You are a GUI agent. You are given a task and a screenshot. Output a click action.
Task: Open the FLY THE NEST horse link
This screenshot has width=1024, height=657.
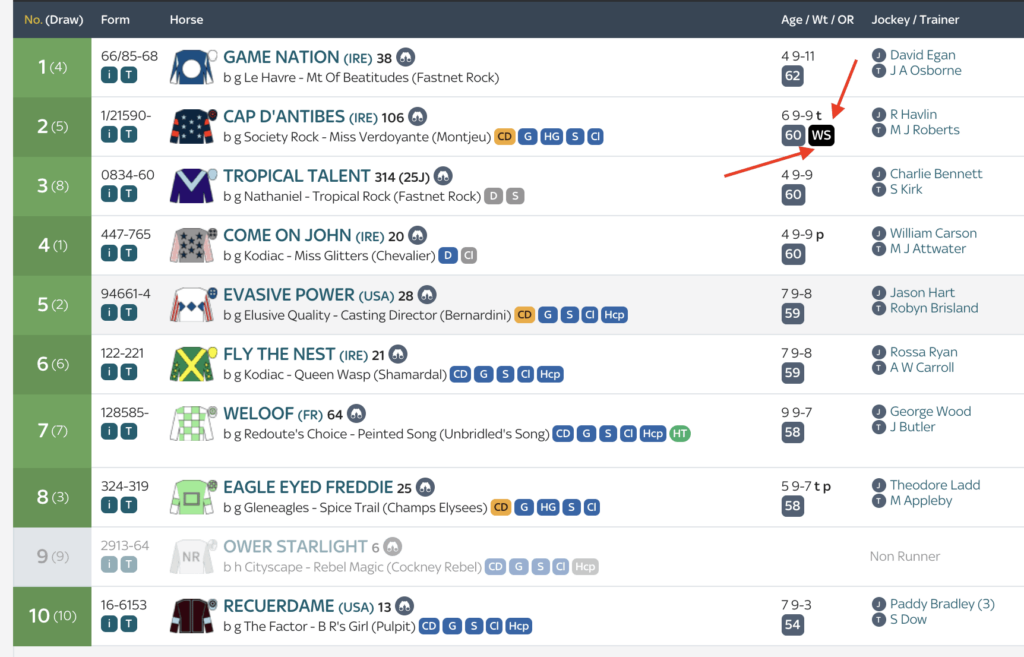(280, 355)
